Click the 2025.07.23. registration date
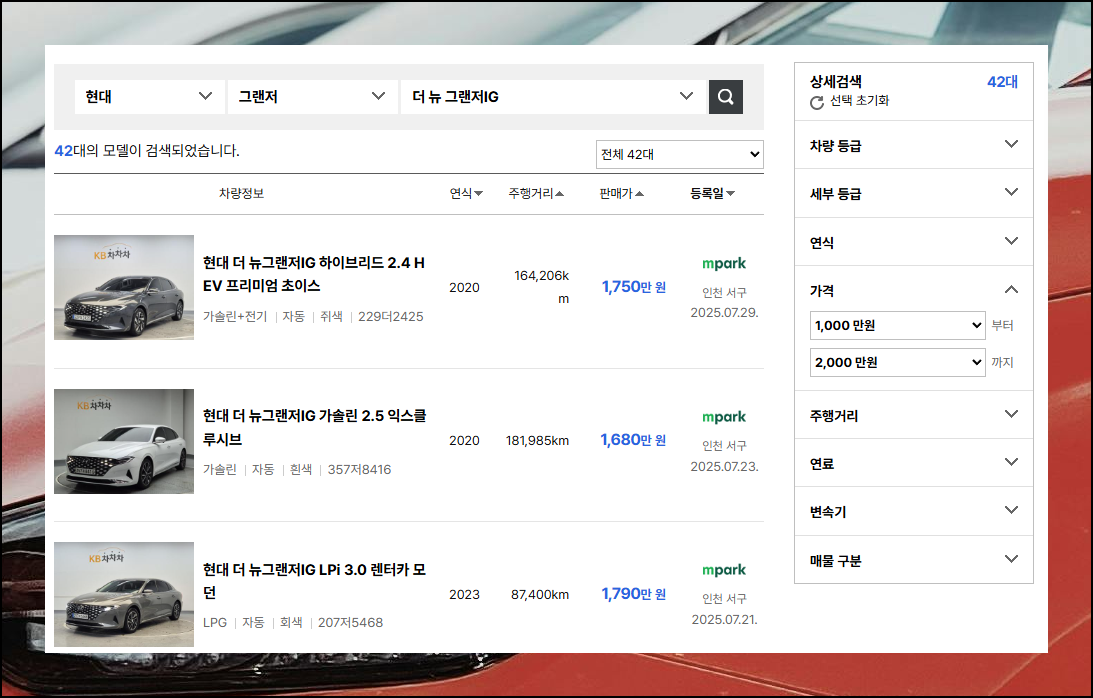 (724, 466)
